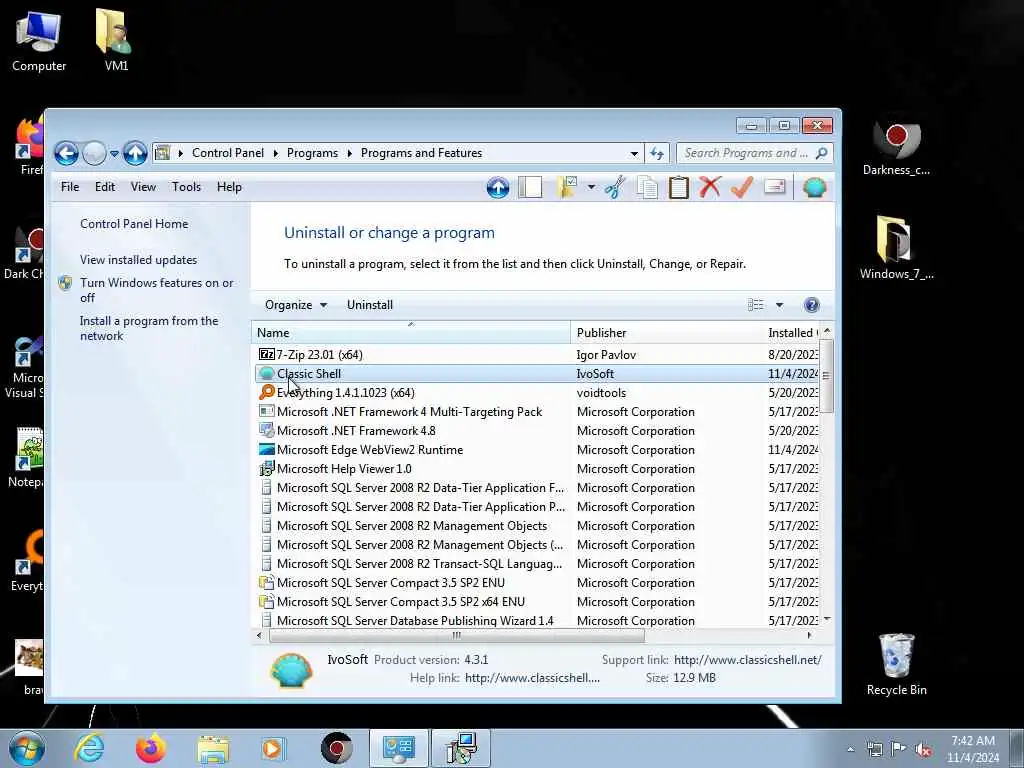Screen dimensions: 1024x768
Task: Open the Tools menu
Action: point(186,187)
